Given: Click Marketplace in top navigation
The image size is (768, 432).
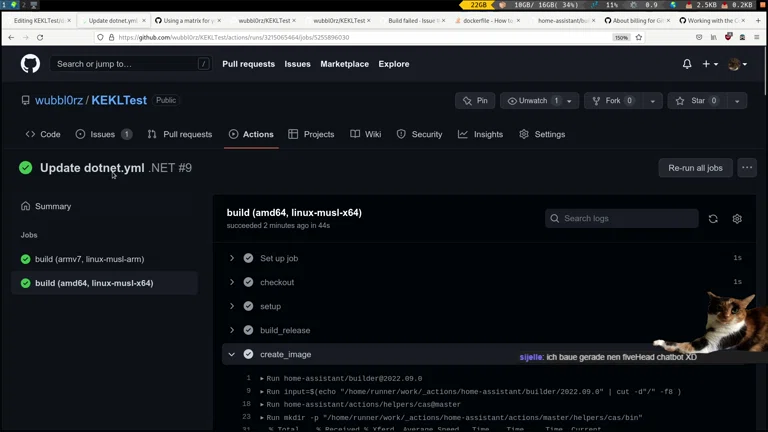Looking at the screenshot, I should (x=344, y=64).
